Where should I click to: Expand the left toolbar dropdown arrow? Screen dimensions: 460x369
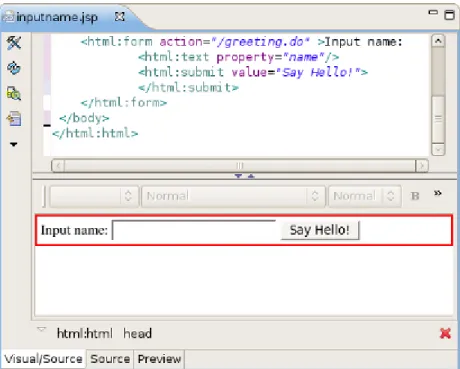[x=13, y=144]
